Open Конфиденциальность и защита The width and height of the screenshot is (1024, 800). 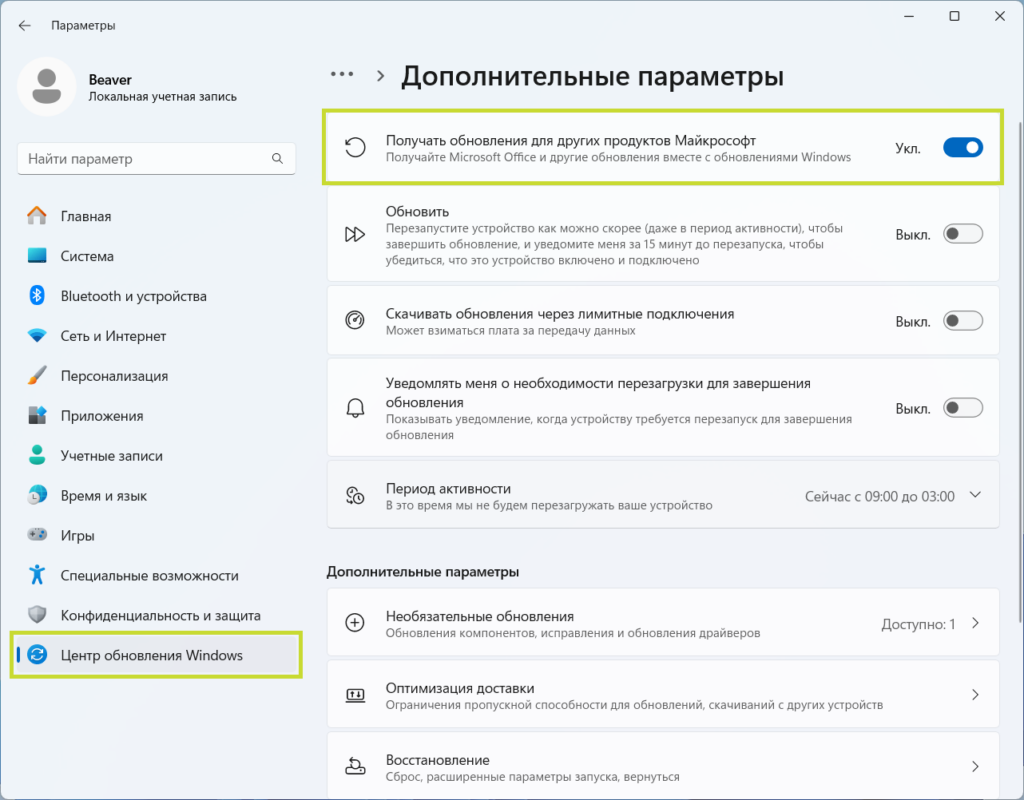click(x=156, y=615)
